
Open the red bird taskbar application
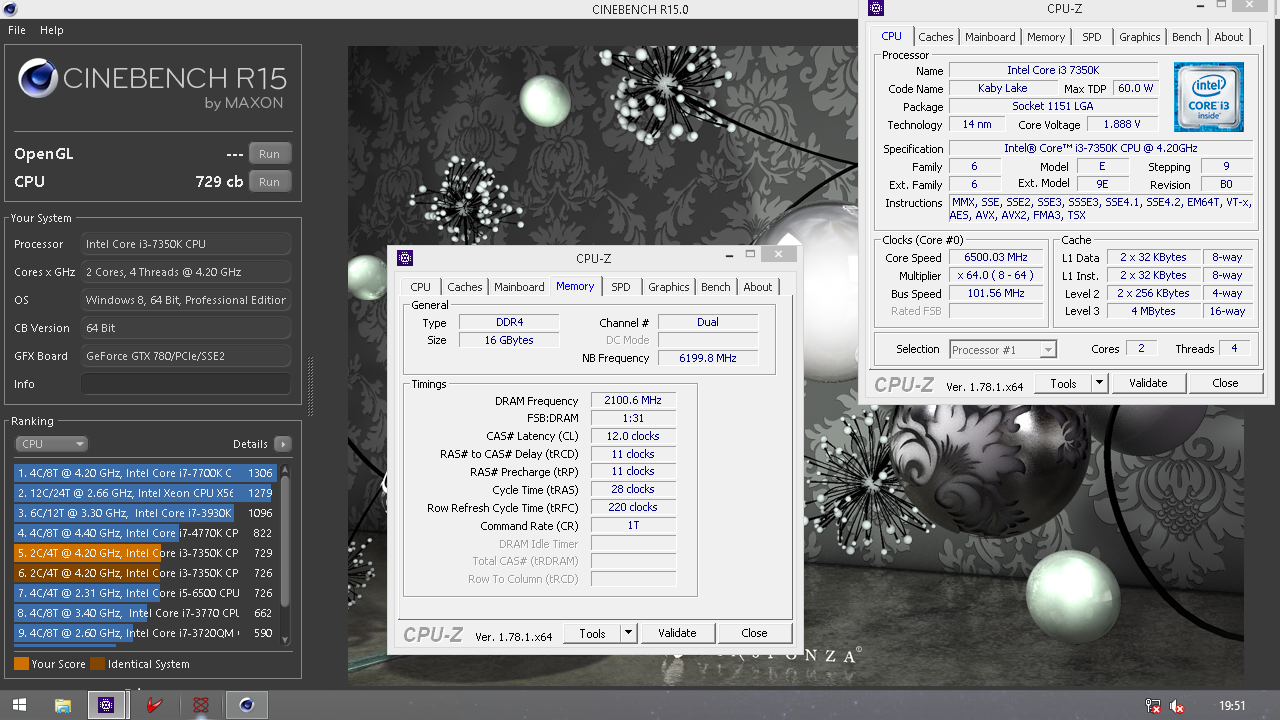153,705
